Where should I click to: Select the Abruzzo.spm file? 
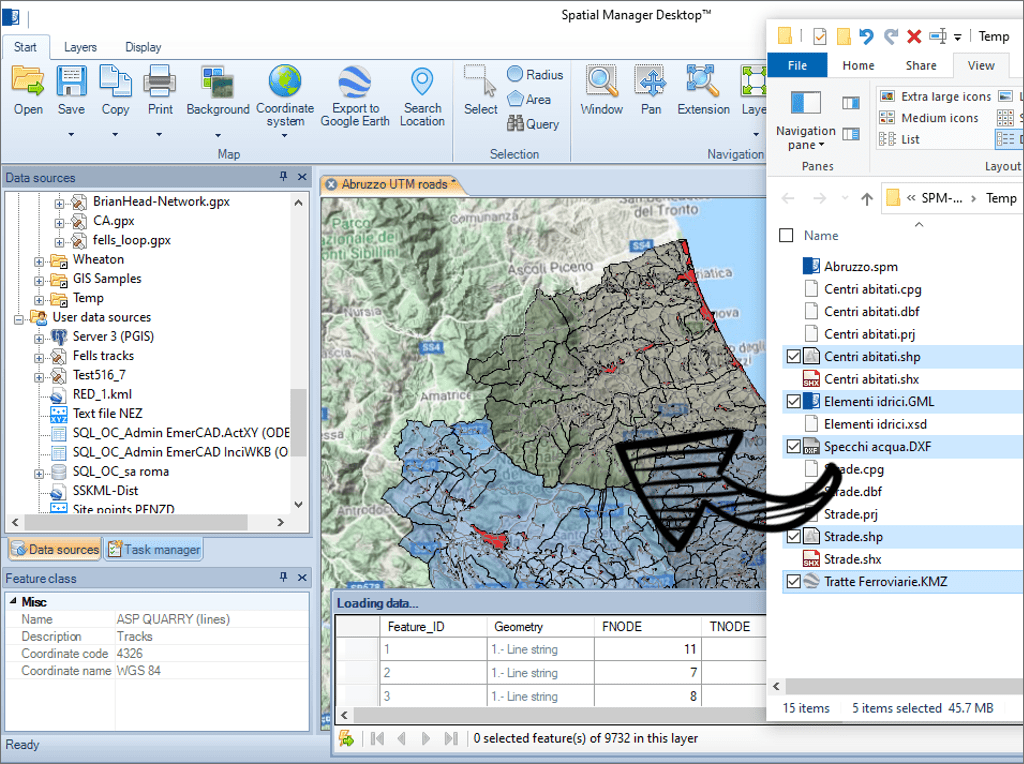coord(860,266)
